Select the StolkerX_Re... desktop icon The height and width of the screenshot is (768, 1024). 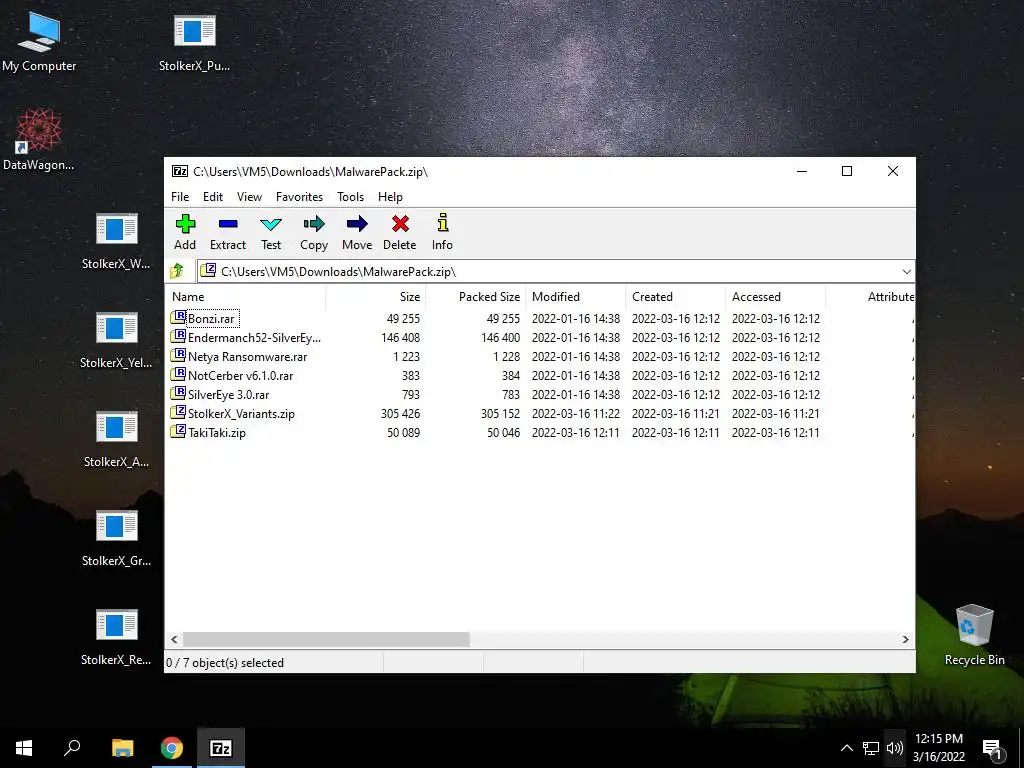click(116, 636)
